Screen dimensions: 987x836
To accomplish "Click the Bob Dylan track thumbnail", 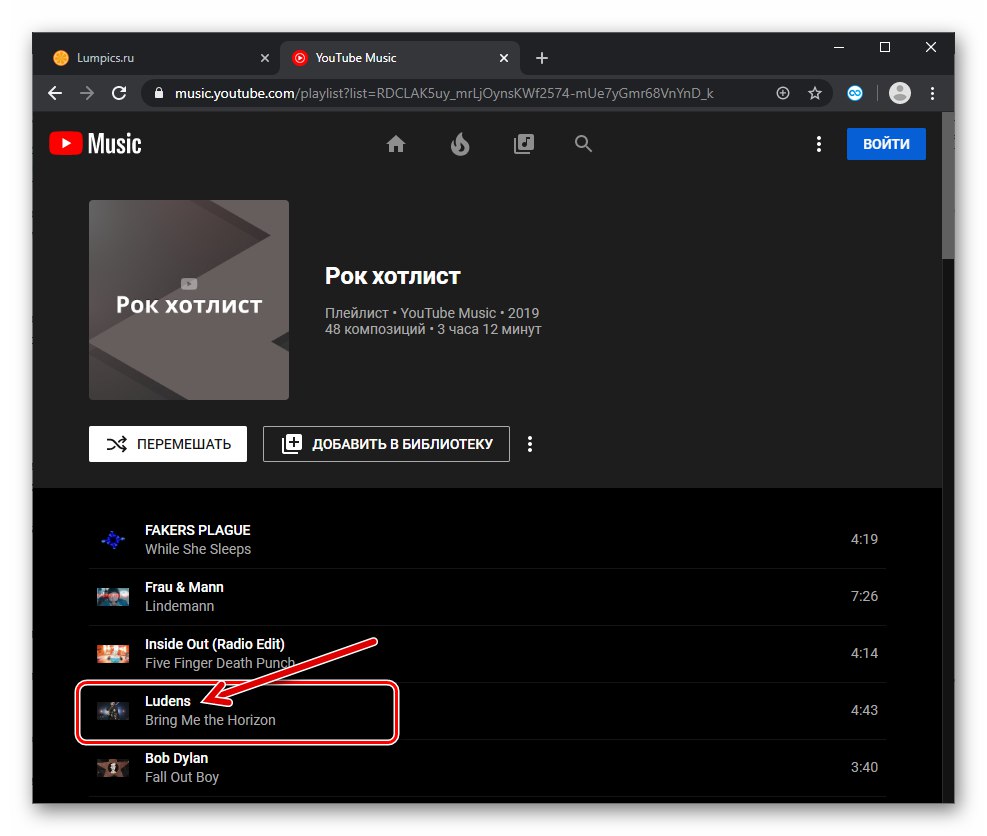I will 113,767.
